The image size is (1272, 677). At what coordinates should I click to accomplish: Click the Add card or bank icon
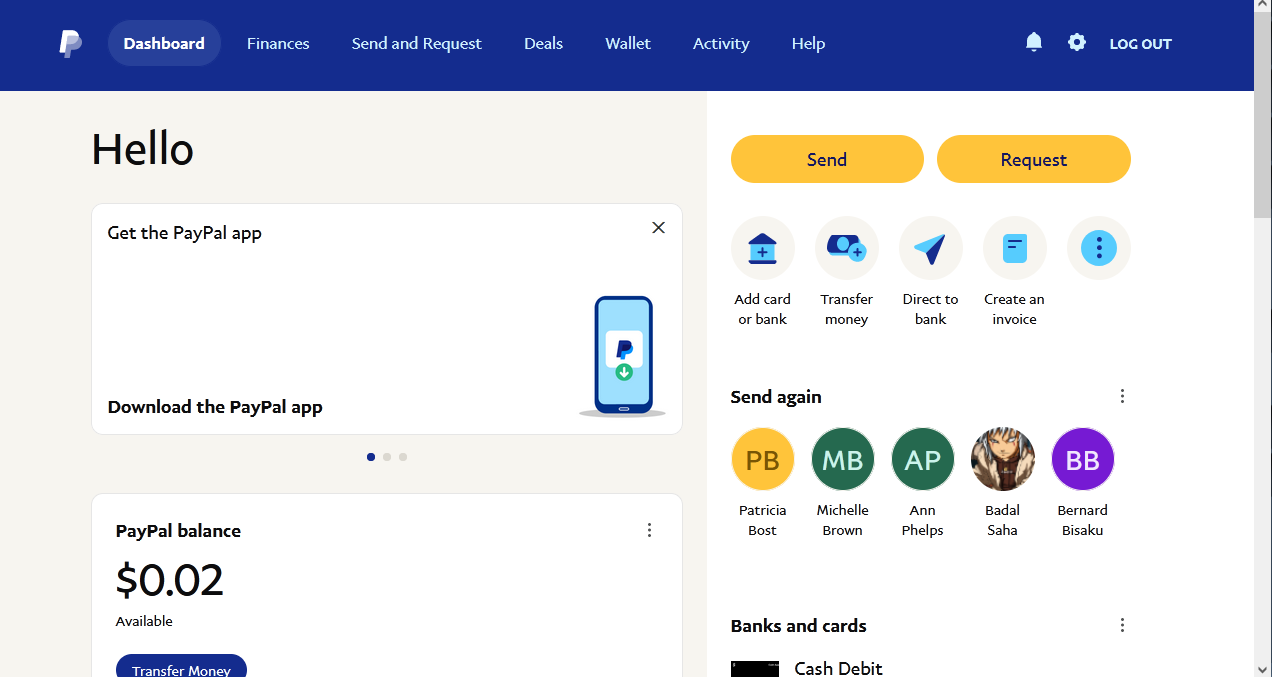763,248
